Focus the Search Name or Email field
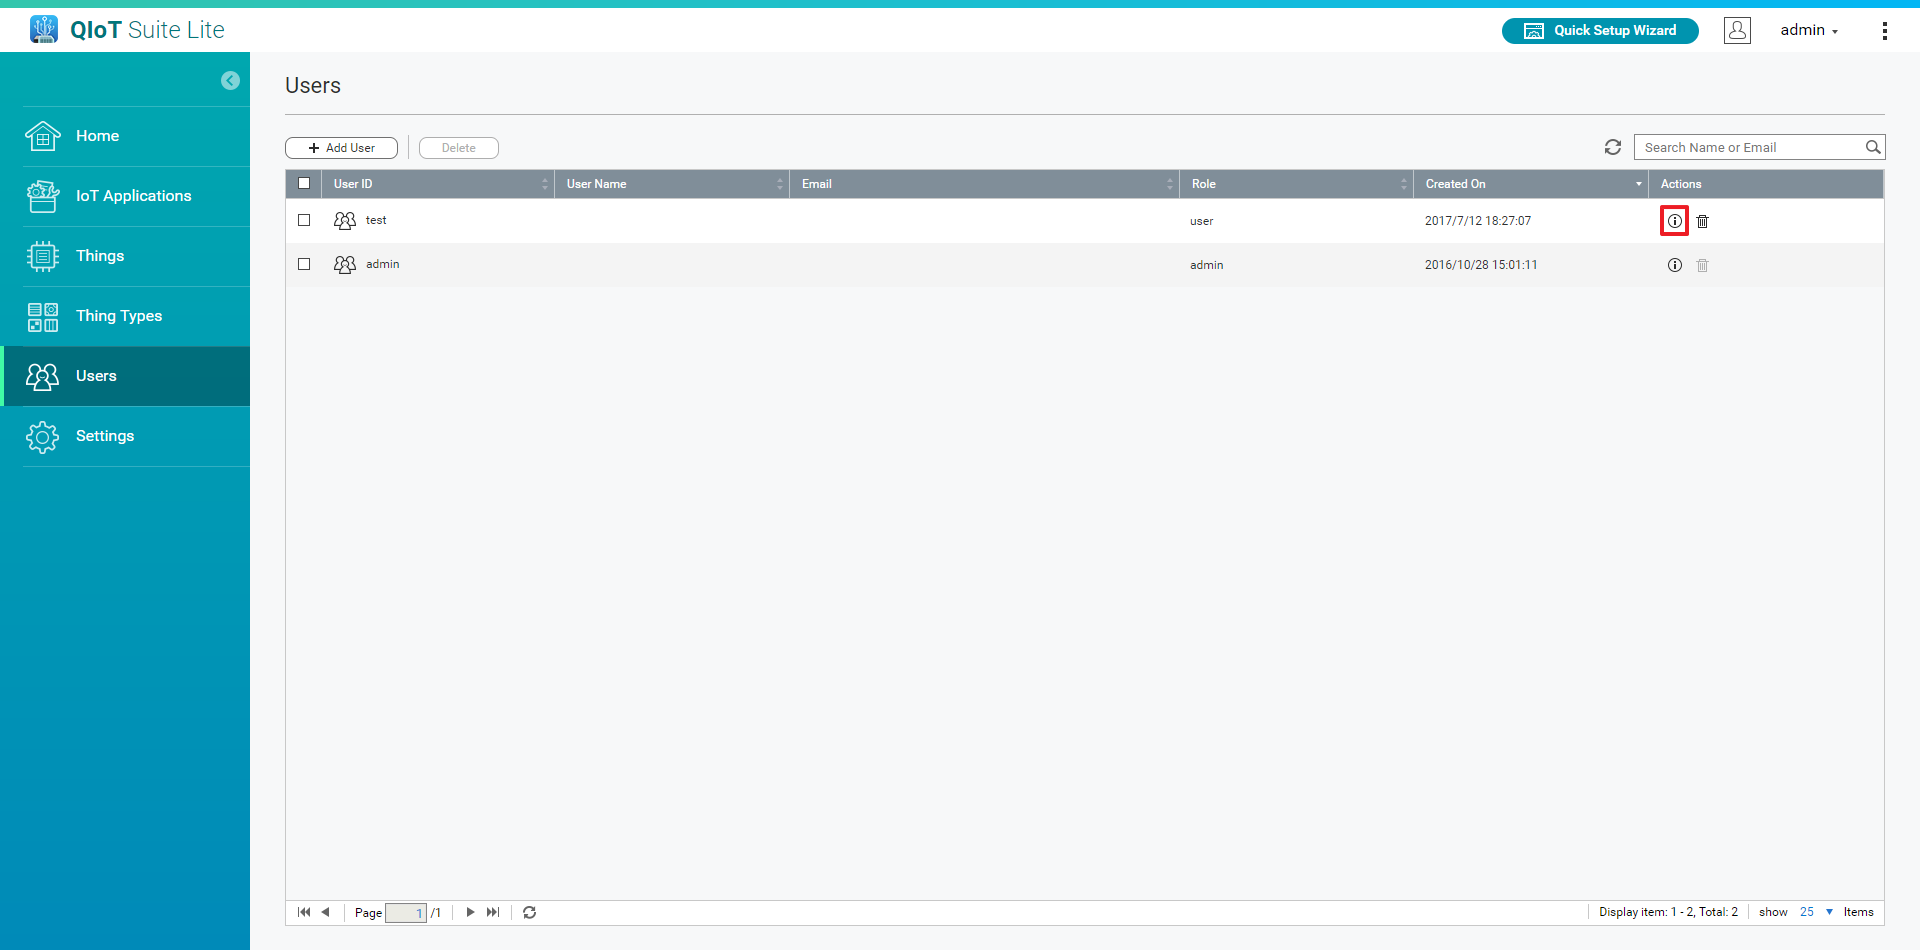The image size is (1920, 950). pos(1750,147)
